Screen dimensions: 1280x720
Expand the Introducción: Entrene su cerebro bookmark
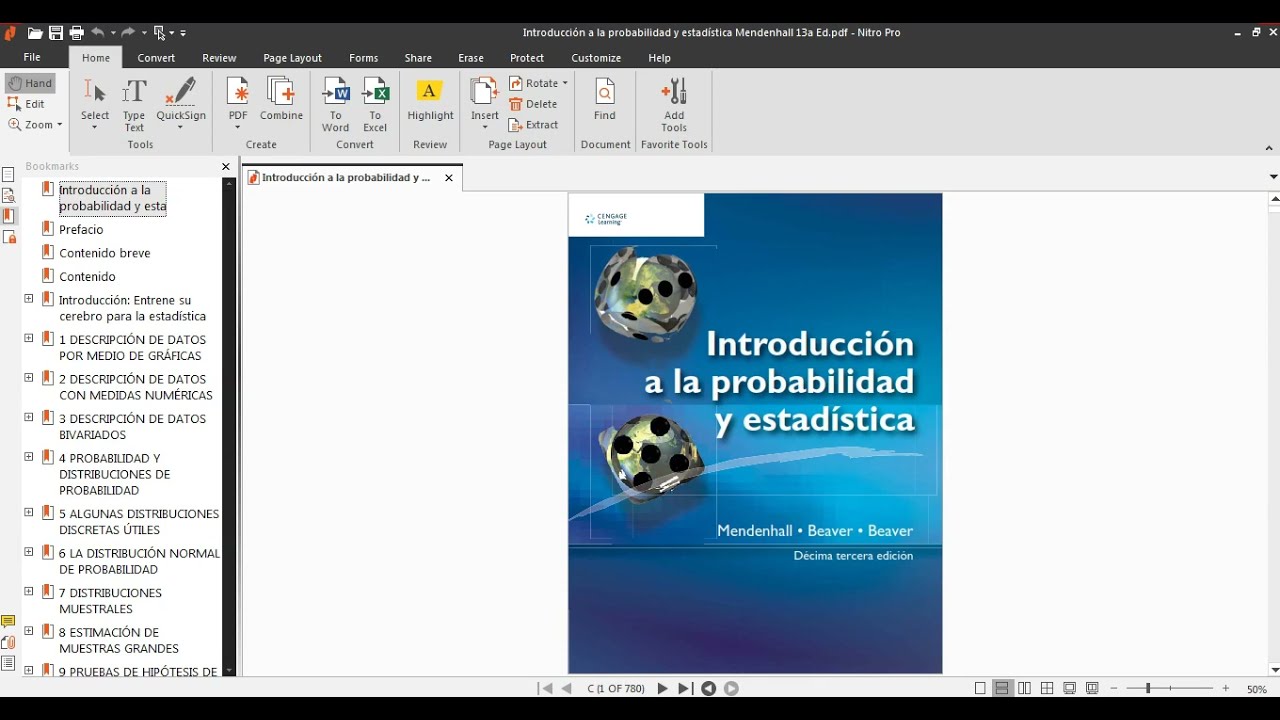click(x=29, y=299)
